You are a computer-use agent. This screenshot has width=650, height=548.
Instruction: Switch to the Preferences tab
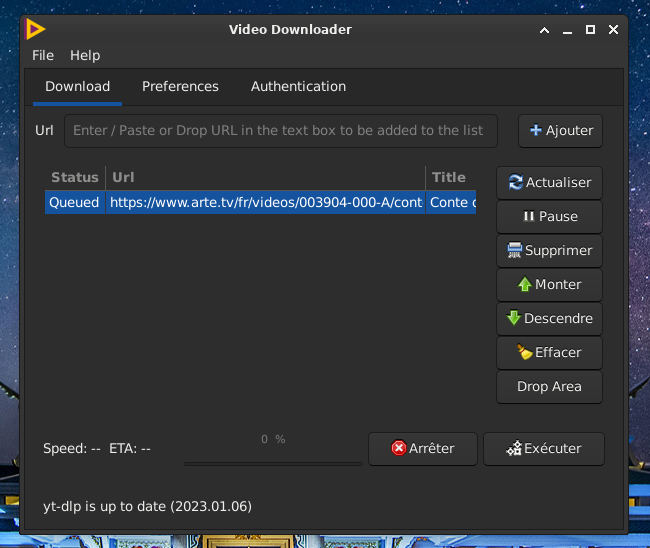[180, 86]
